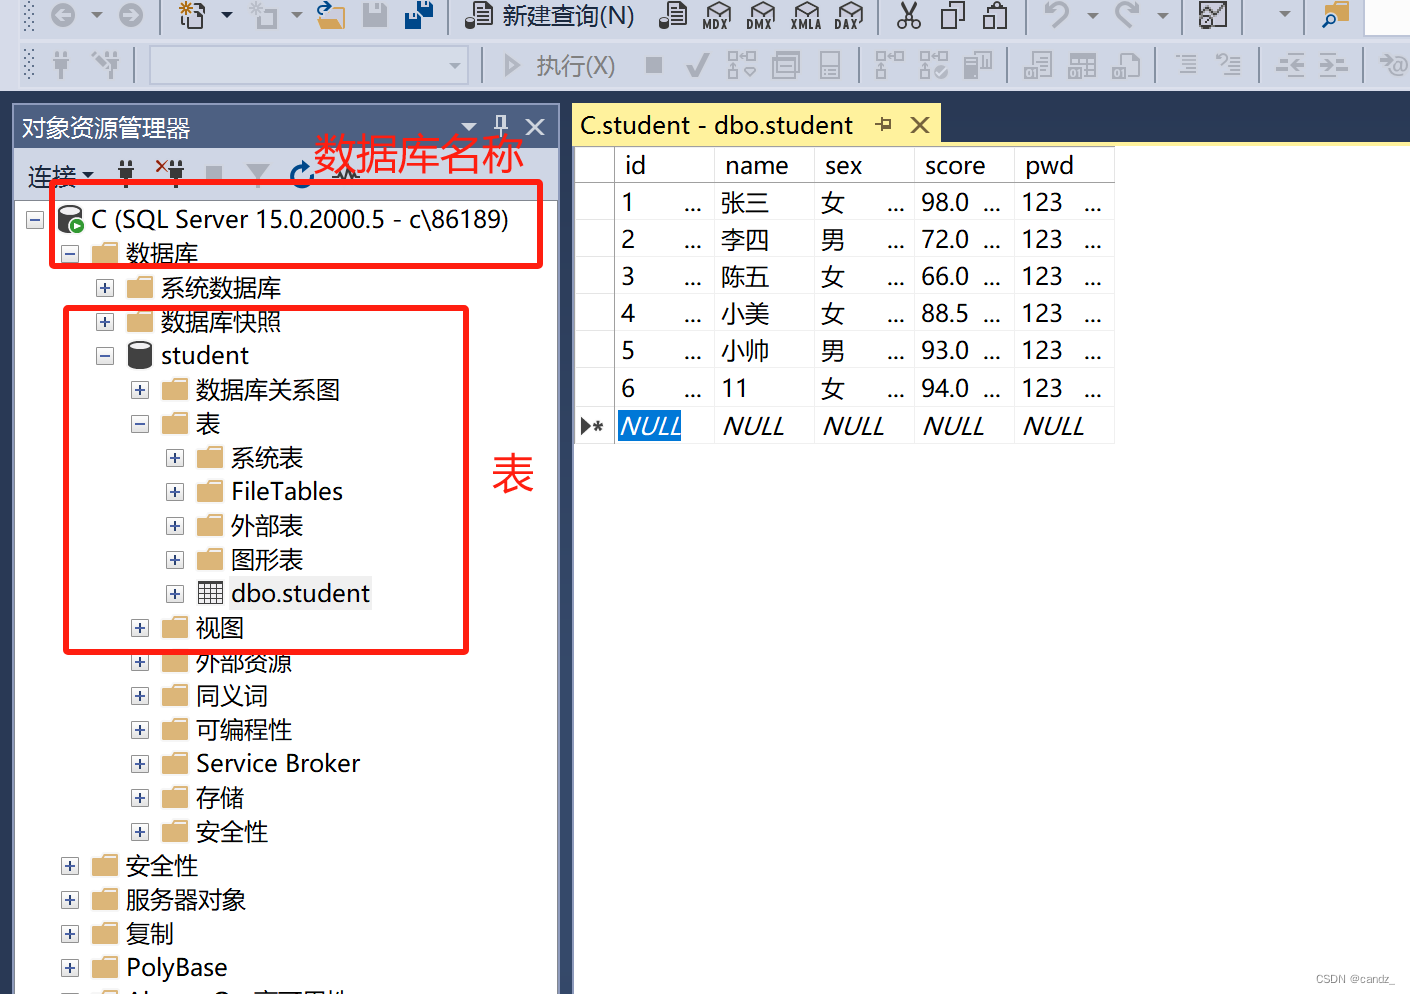This screenshot has height=994, width=1410.
Task: Cut selection using the scissors toolbar icon
Action: tap(908, 16)
